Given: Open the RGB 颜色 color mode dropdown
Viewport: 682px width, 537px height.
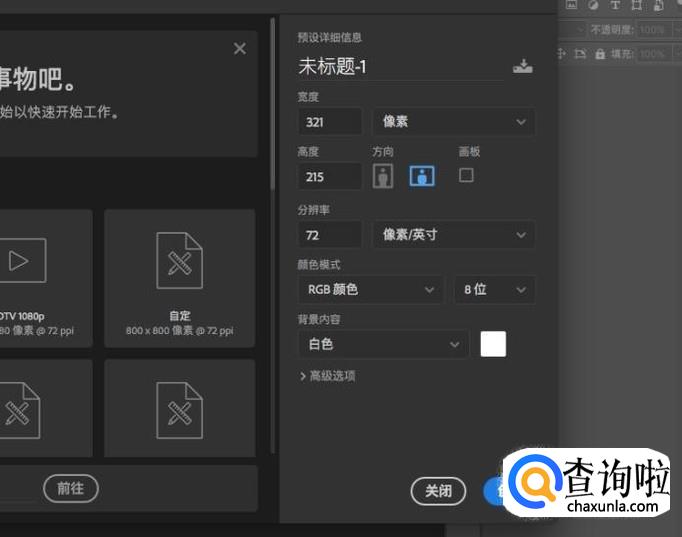Looking at the screenshot, I should click(370, 290).
